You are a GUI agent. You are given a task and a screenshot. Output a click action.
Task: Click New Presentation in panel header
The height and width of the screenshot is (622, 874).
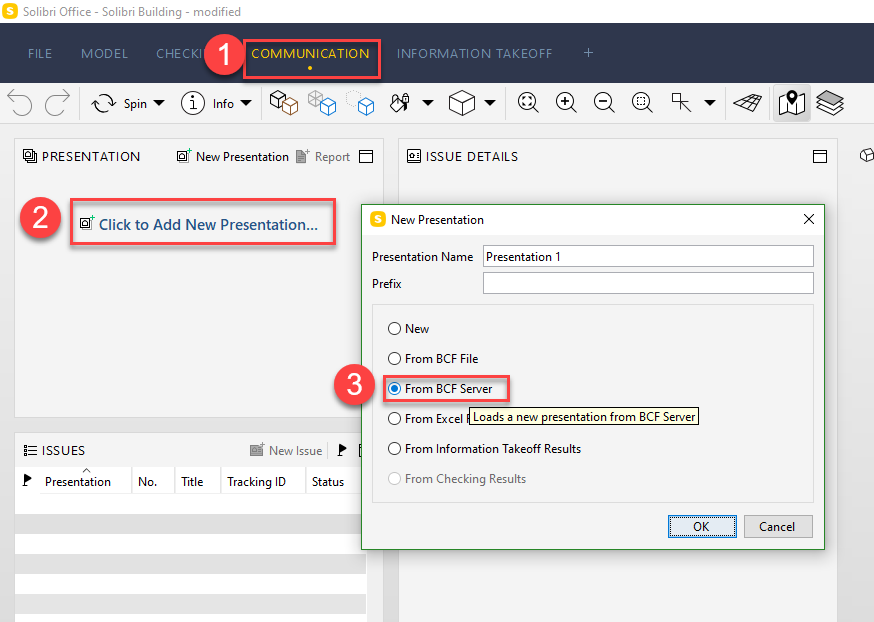pyautogui.click(x=233, y=157)
